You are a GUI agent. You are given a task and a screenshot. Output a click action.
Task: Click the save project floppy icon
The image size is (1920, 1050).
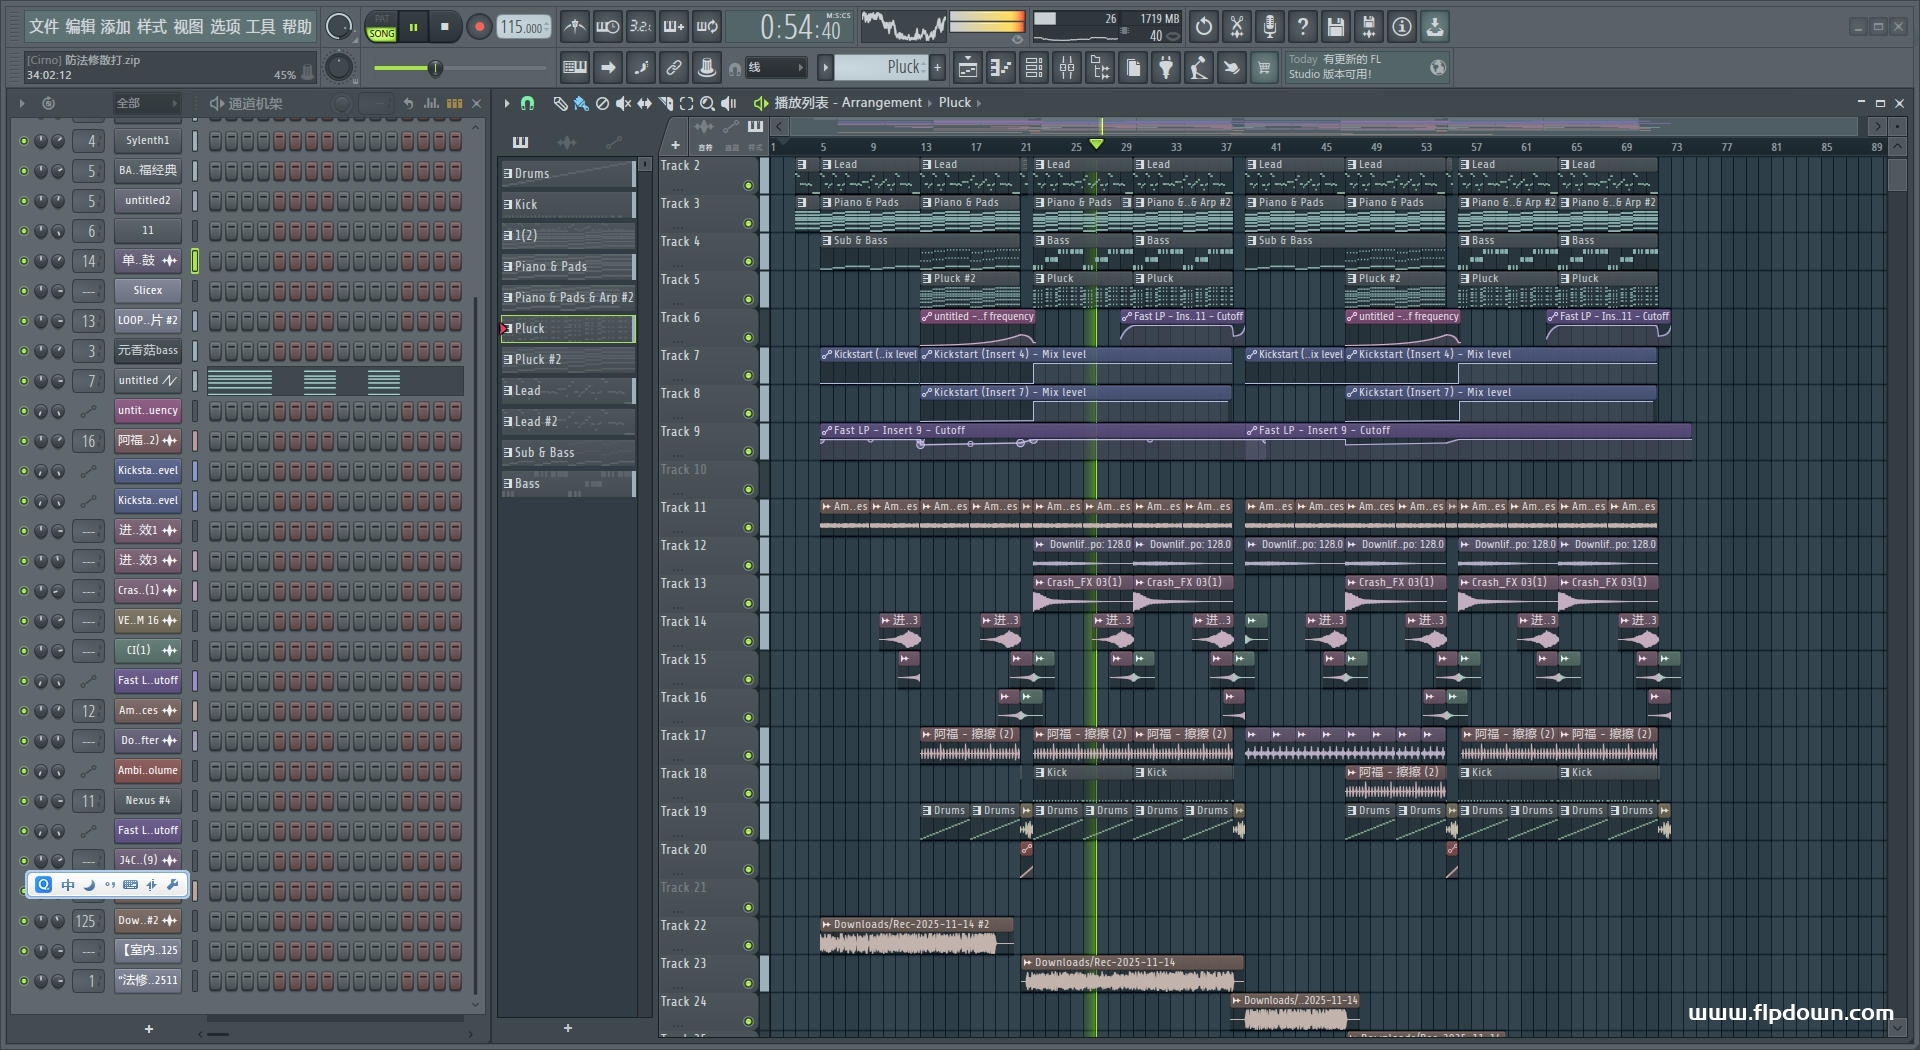click(1335, 27)
